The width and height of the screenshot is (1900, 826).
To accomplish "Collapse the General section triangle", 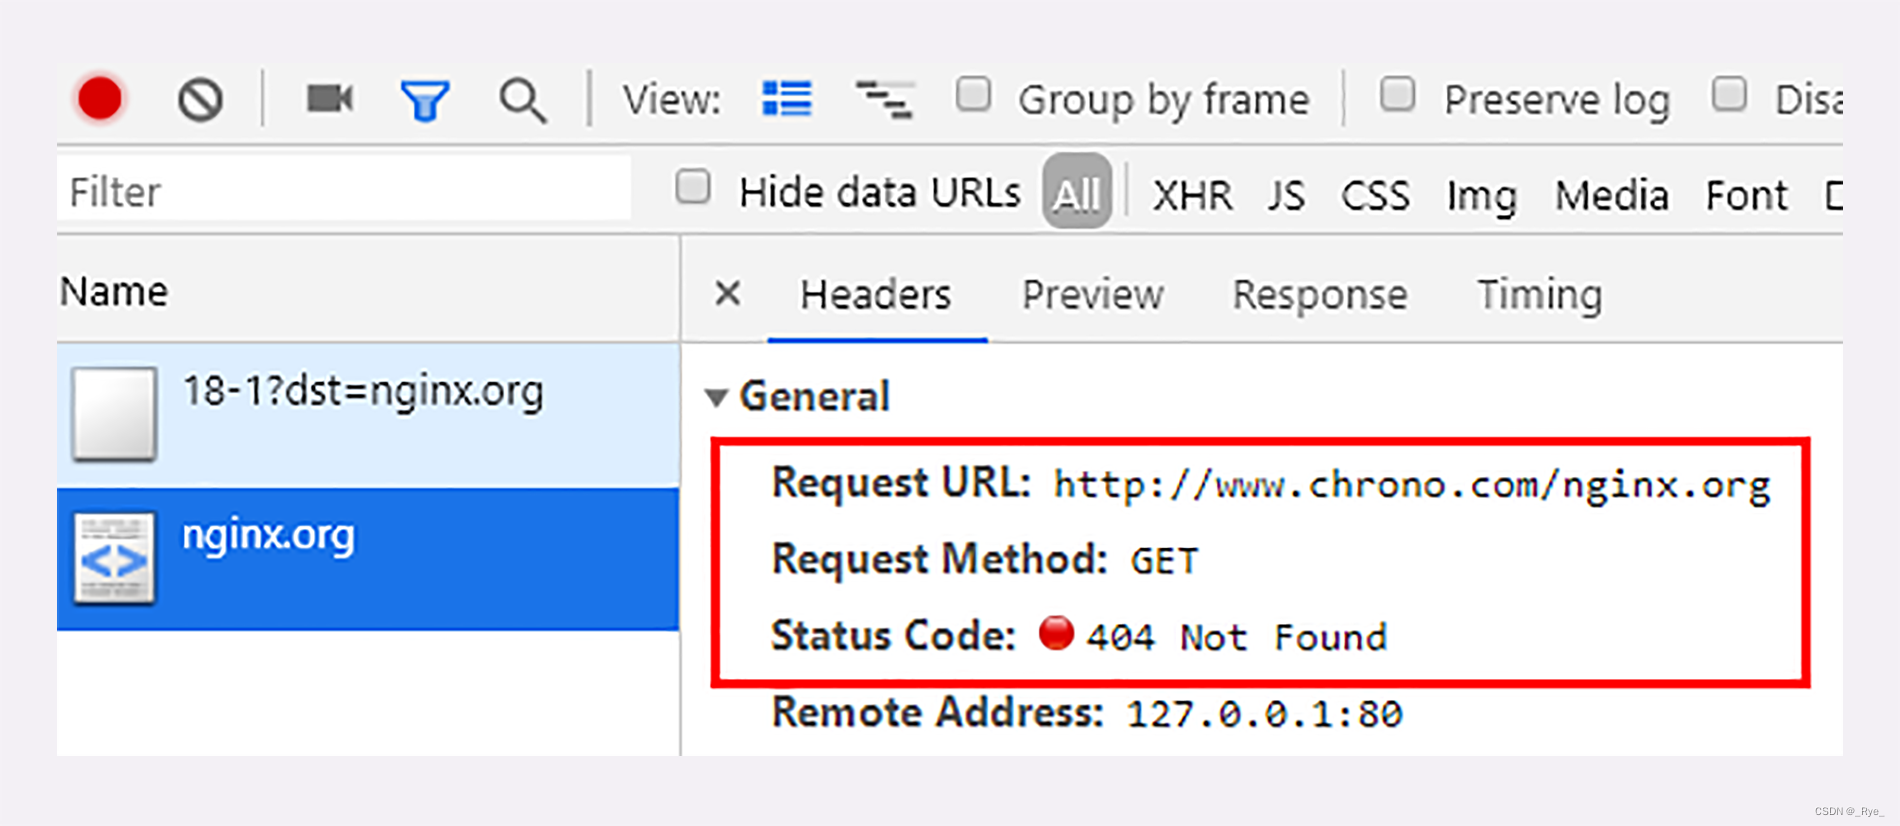I will 717,397.
